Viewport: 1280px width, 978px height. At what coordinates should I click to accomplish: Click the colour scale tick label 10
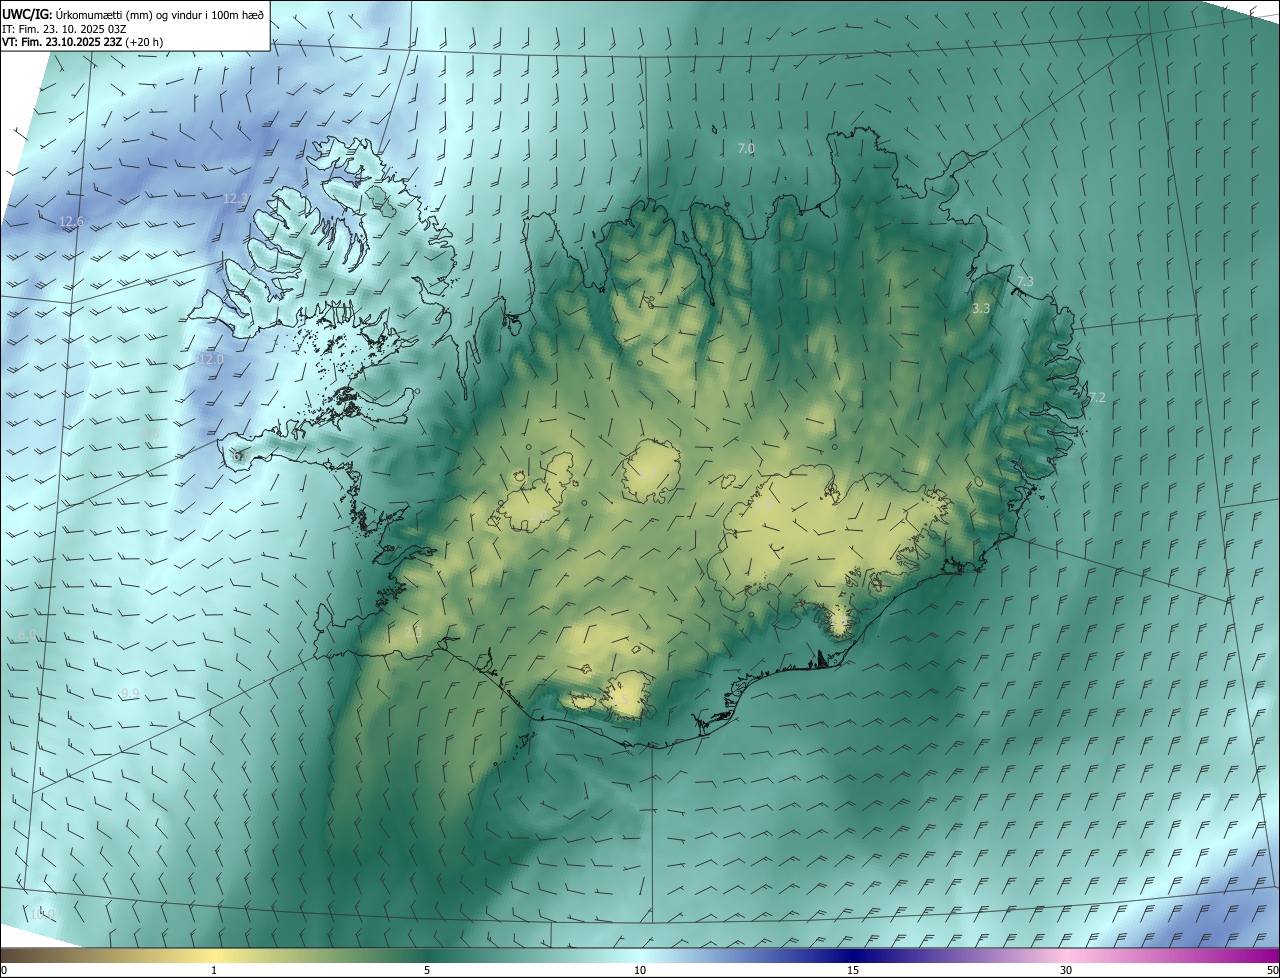(640, 970)
